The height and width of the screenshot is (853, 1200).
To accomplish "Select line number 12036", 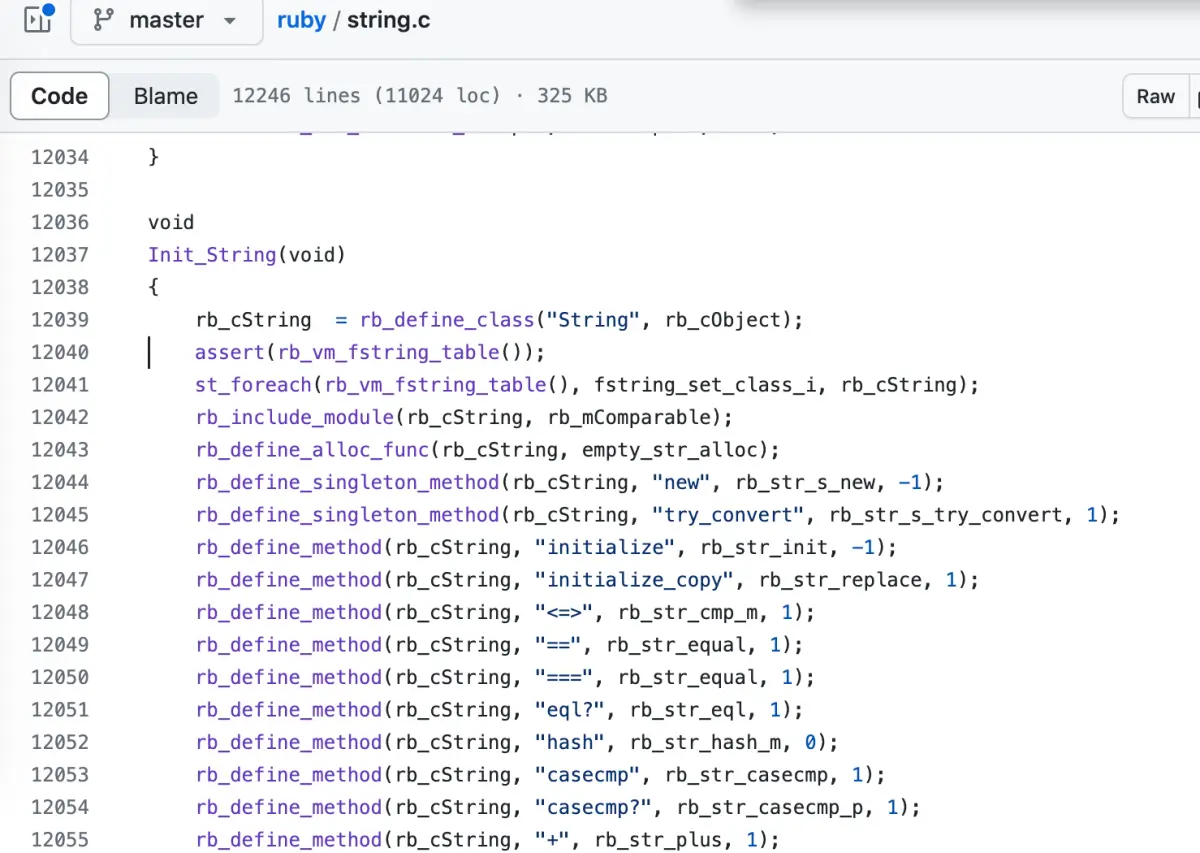I will (60, 222).
